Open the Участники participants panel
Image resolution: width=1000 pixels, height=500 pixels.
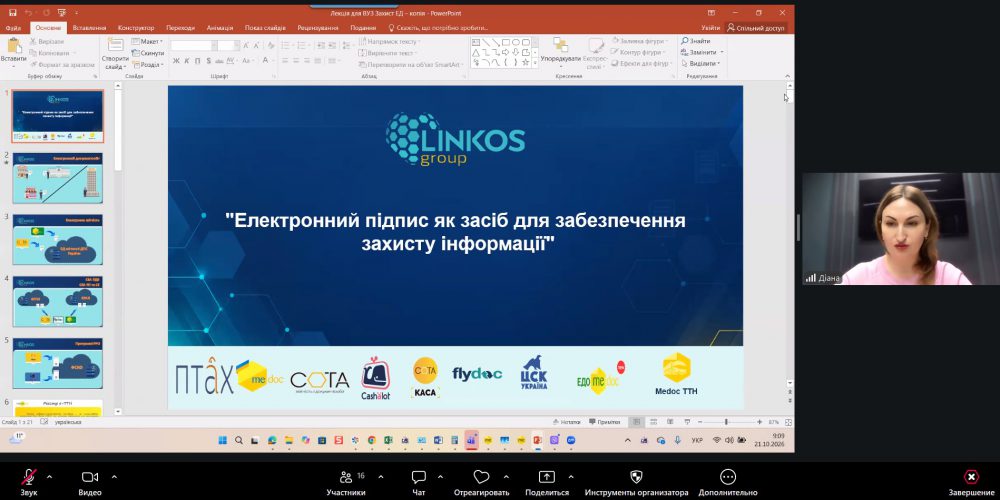pos(346,483)
